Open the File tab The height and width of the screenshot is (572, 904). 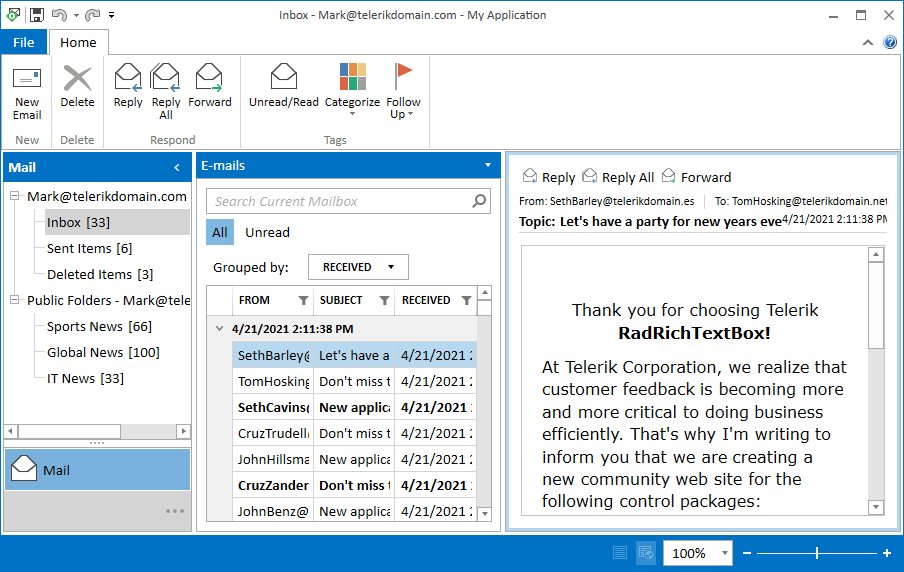(x=24, y=42)
